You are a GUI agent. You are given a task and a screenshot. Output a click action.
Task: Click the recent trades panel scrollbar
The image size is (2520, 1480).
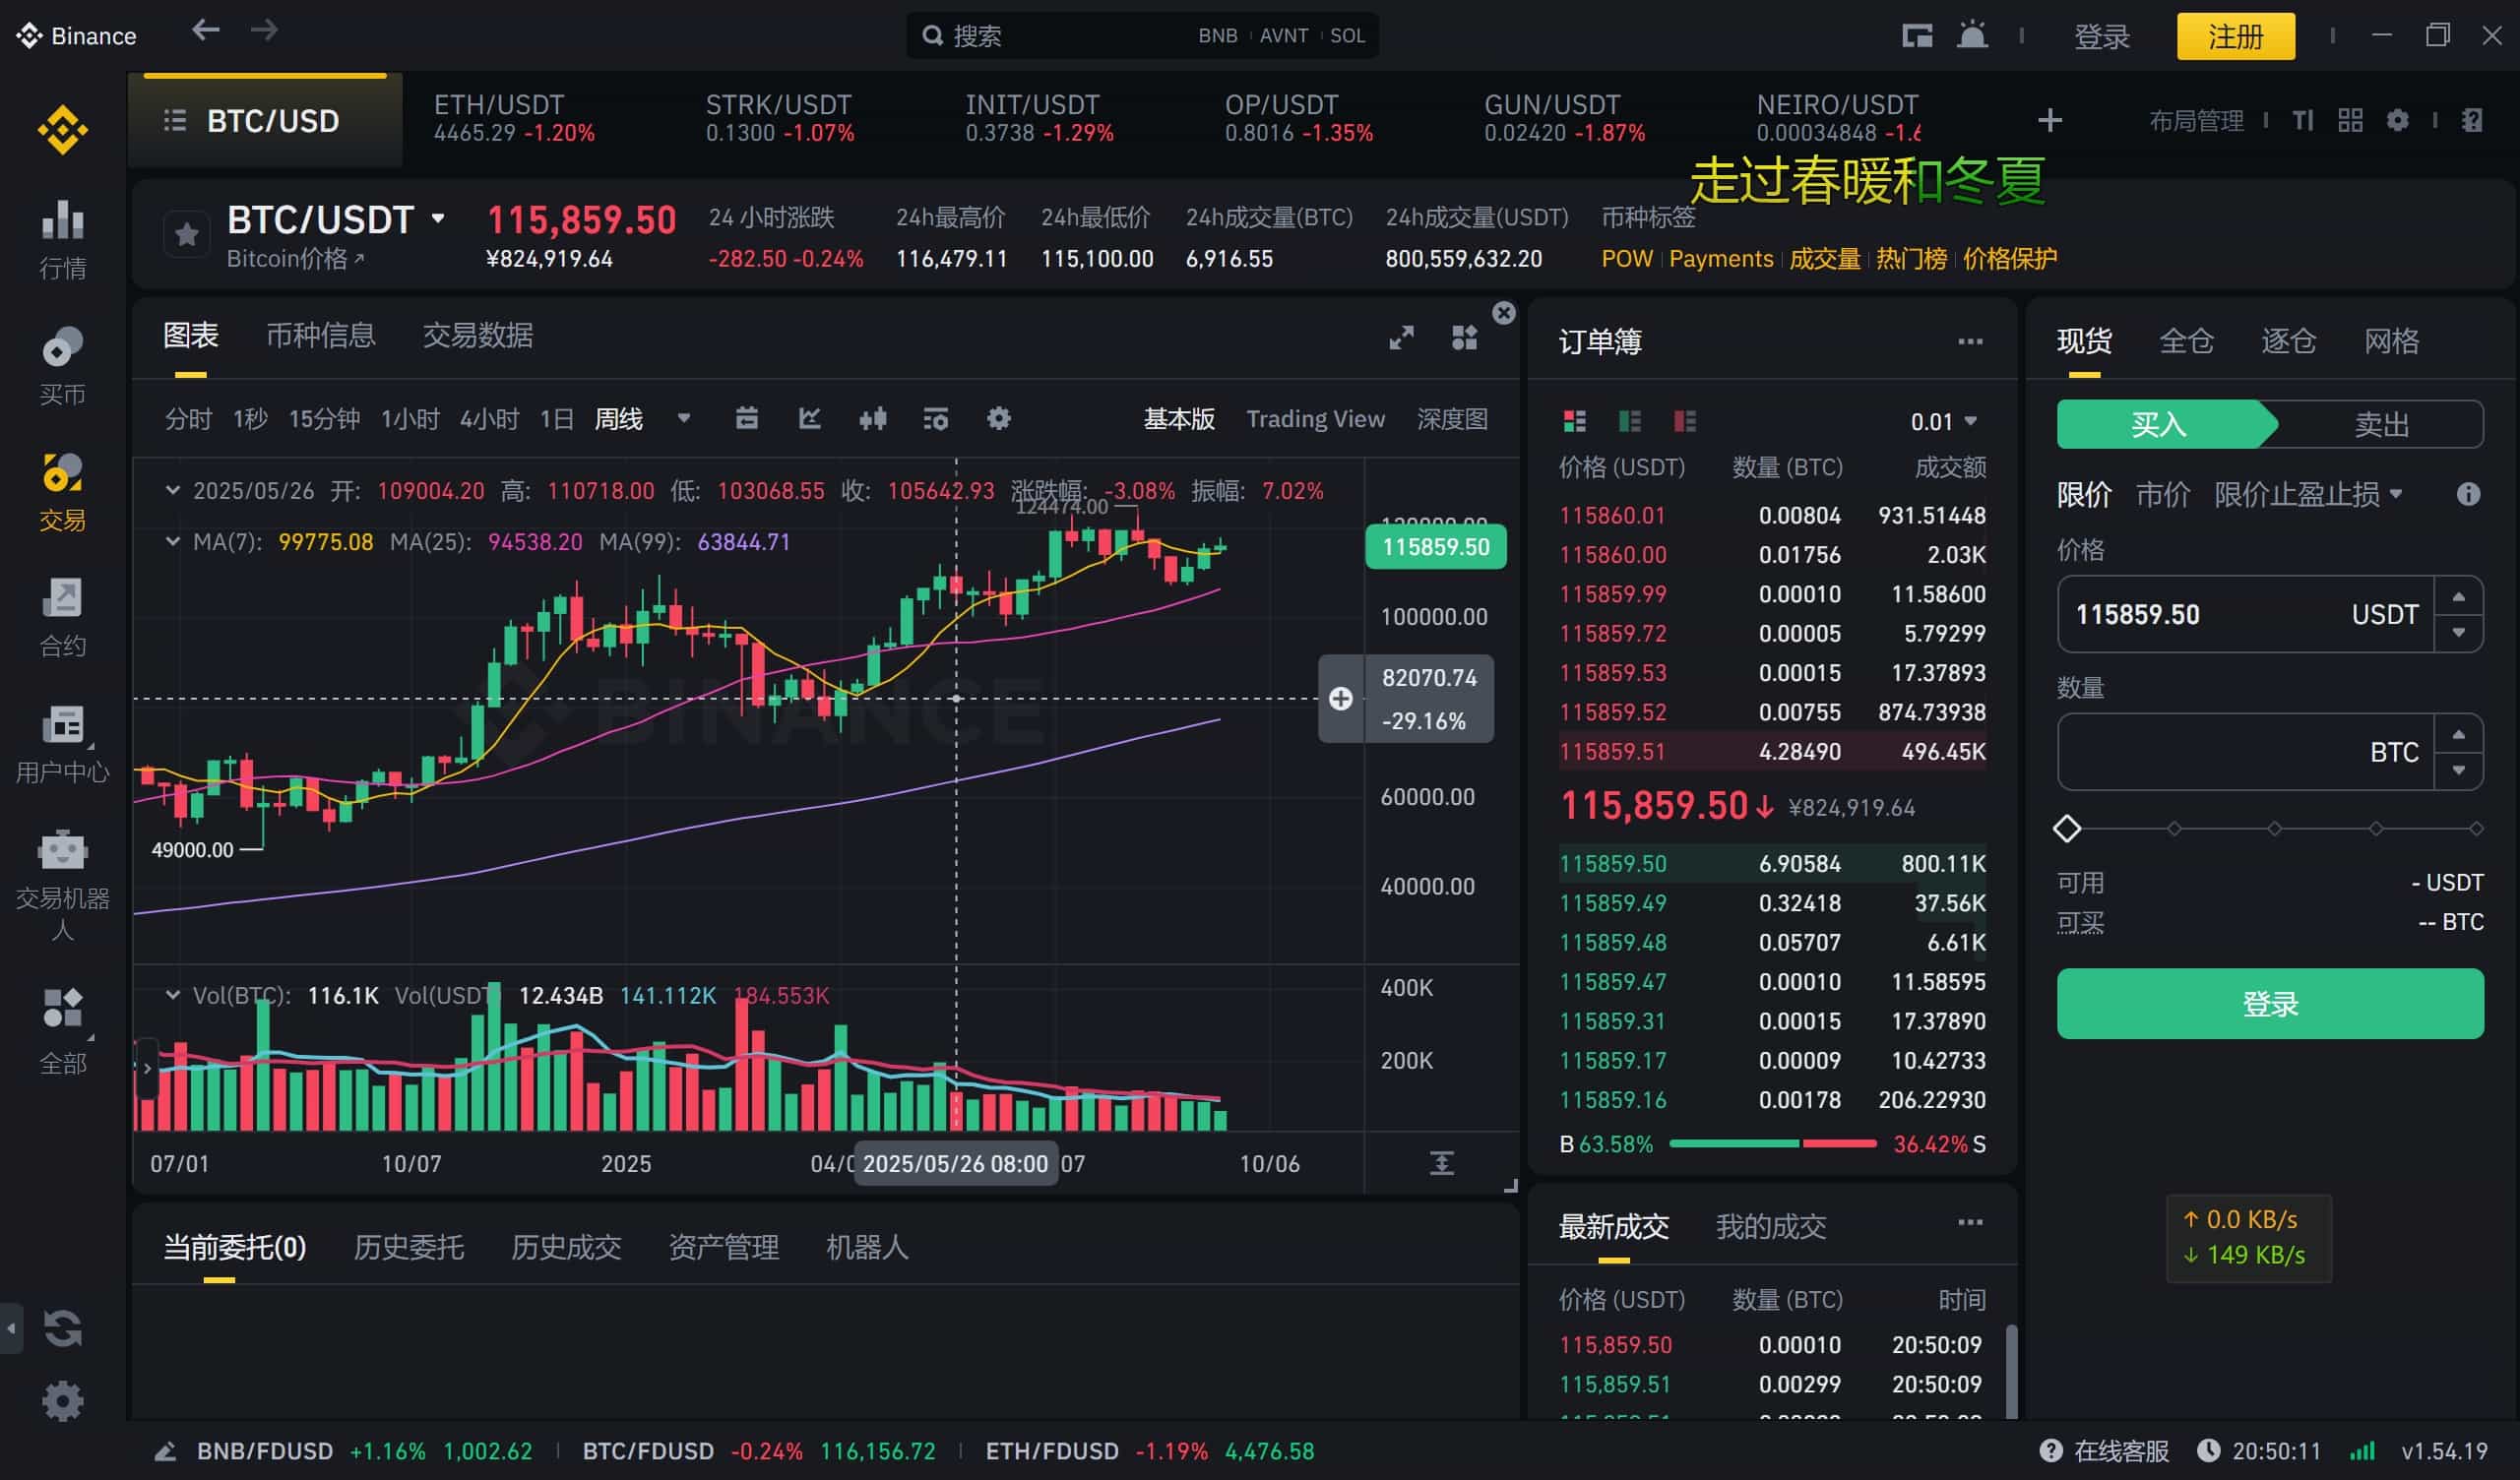click(2012, 1370)
